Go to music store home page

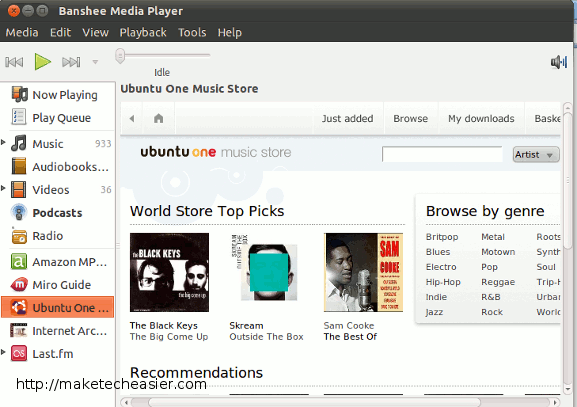[159, 118]
